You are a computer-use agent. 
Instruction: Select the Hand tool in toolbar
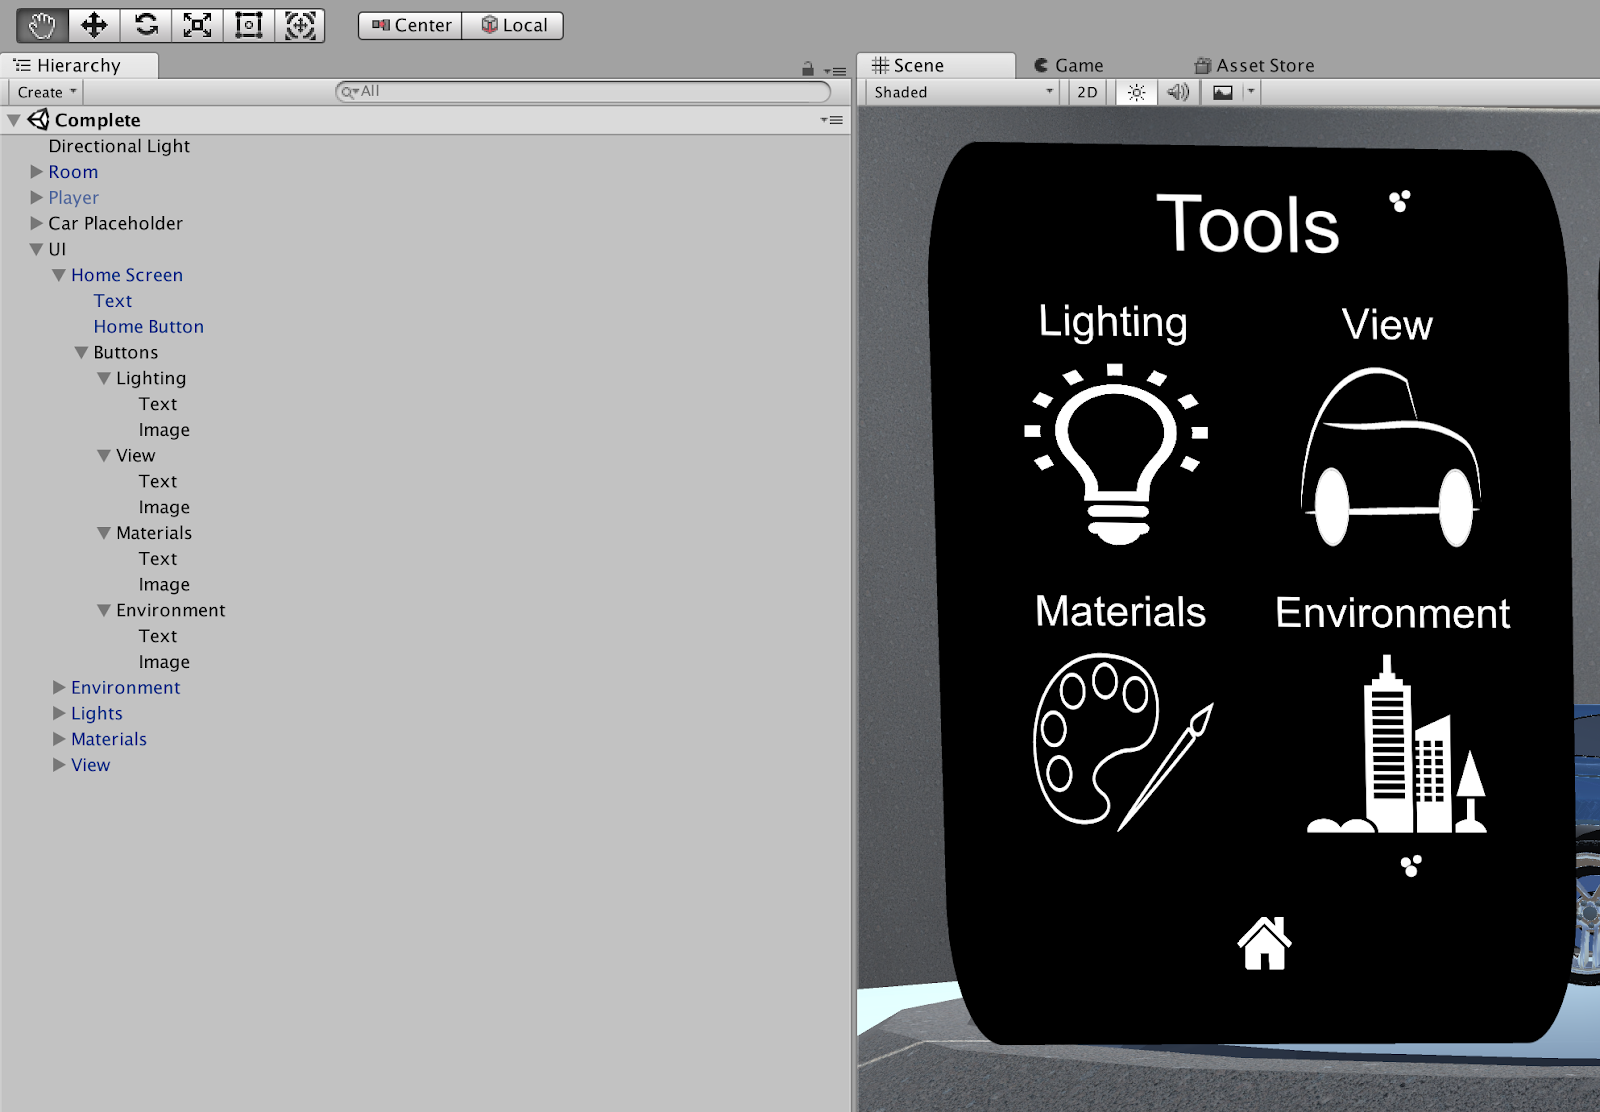(42, 25)
